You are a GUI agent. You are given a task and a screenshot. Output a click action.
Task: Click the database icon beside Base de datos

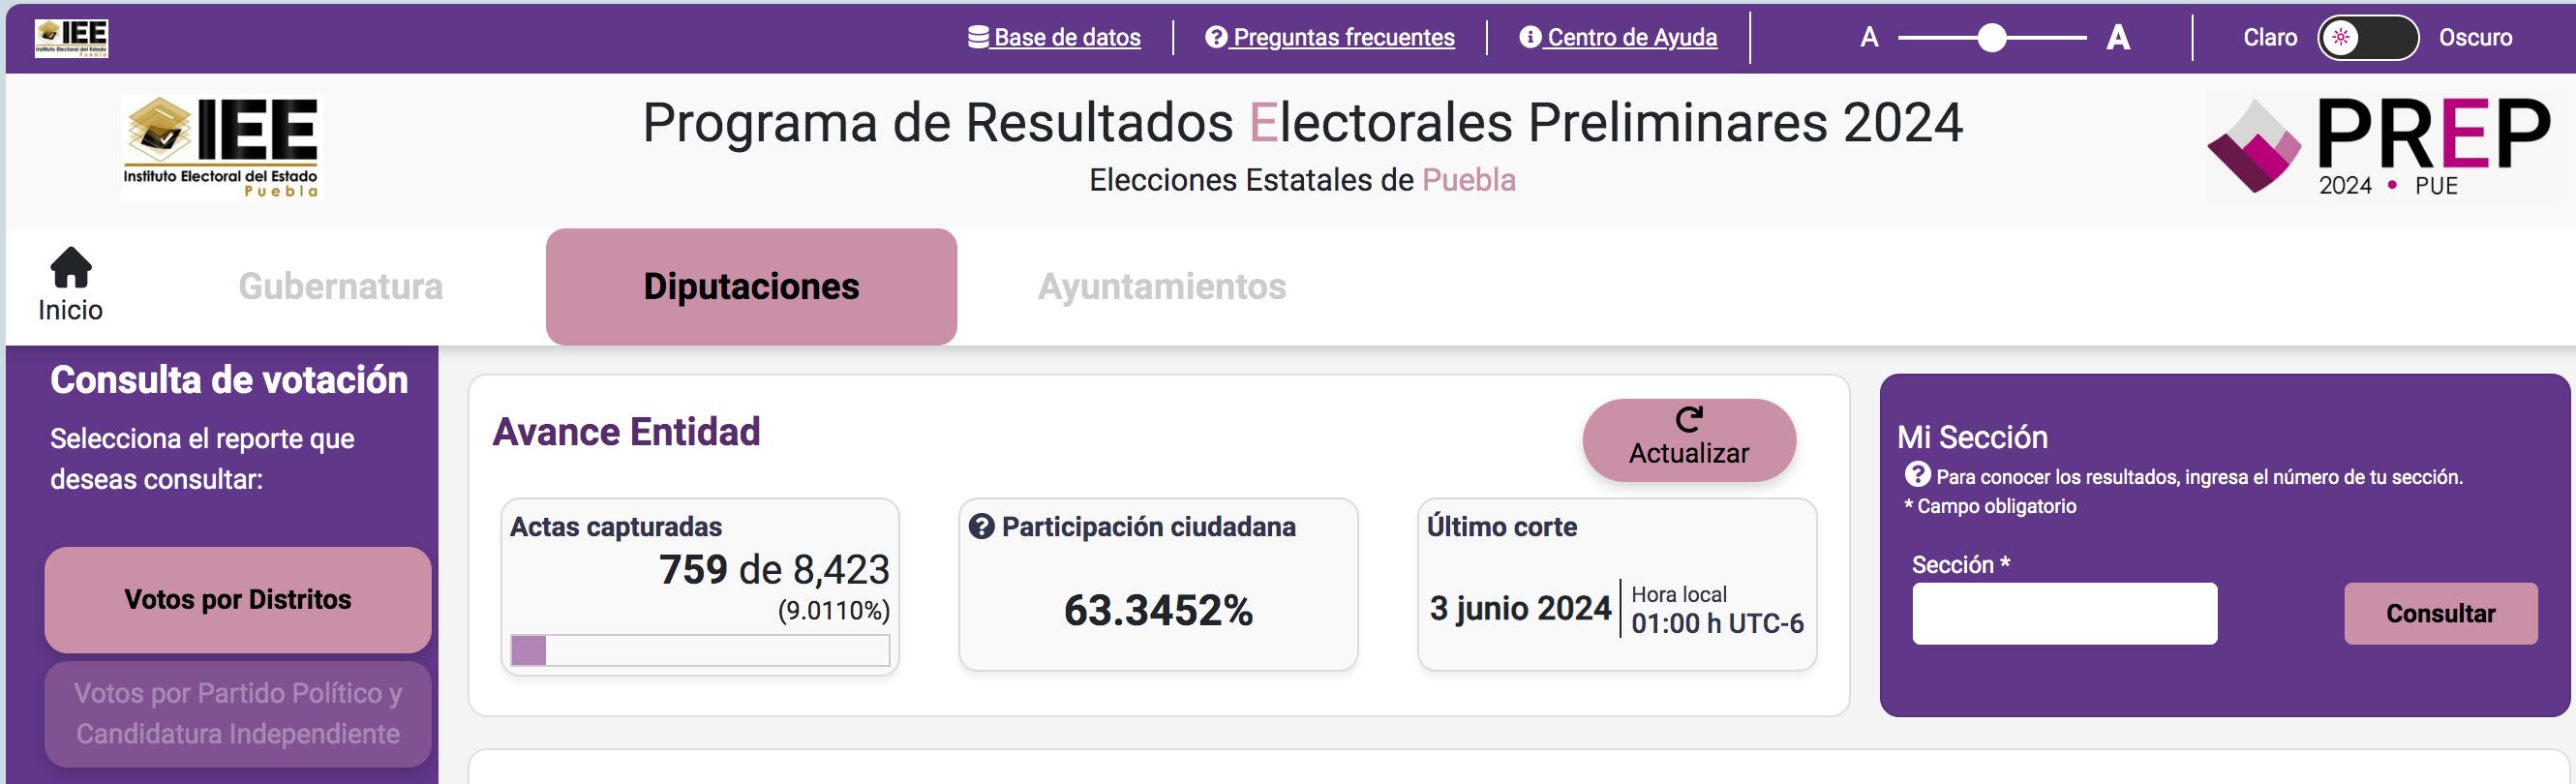click(x=978, y=37)
